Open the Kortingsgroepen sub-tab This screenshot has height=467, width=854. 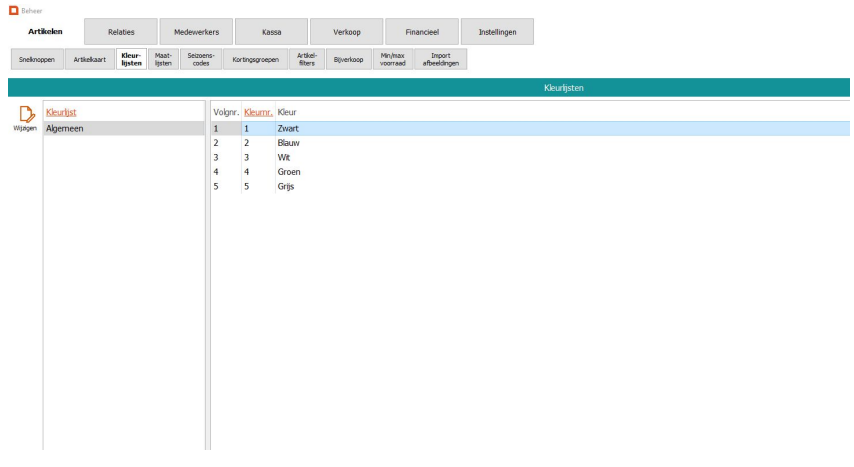click(x=255, y=60)
